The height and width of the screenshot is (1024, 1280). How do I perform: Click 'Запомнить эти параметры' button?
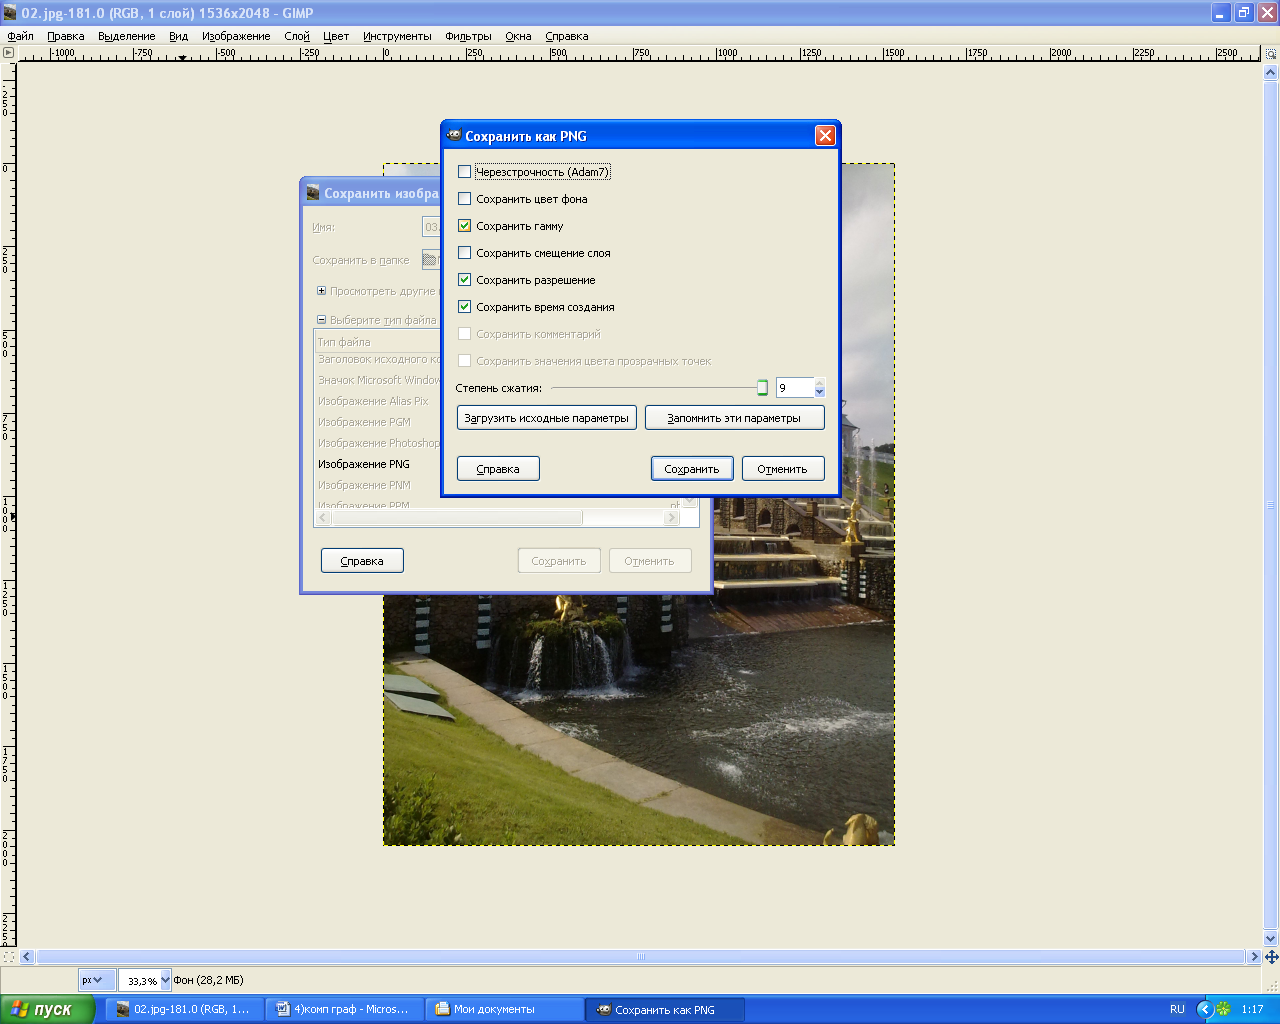(734, 418)
